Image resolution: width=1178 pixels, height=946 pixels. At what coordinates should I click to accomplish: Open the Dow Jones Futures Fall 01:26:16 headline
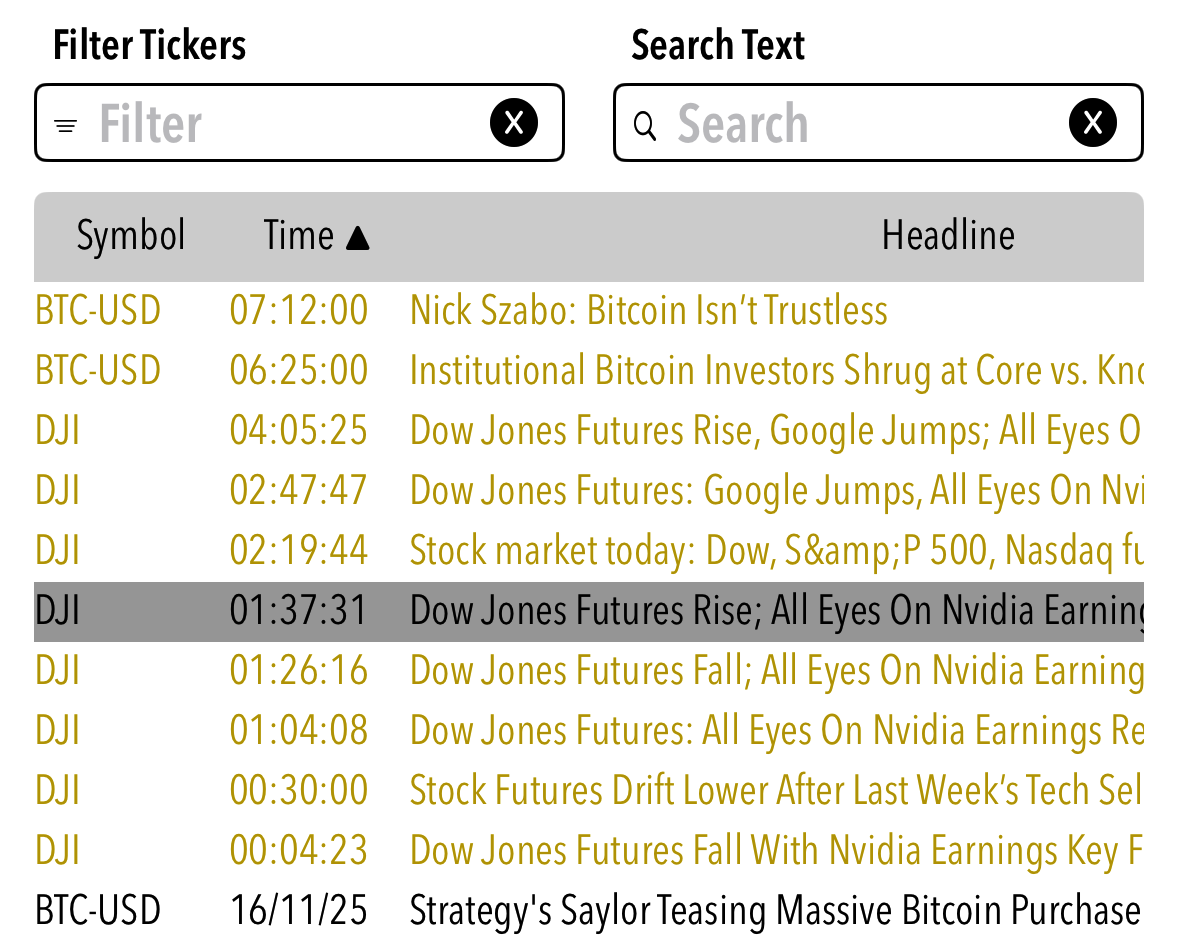pos(775,671)
